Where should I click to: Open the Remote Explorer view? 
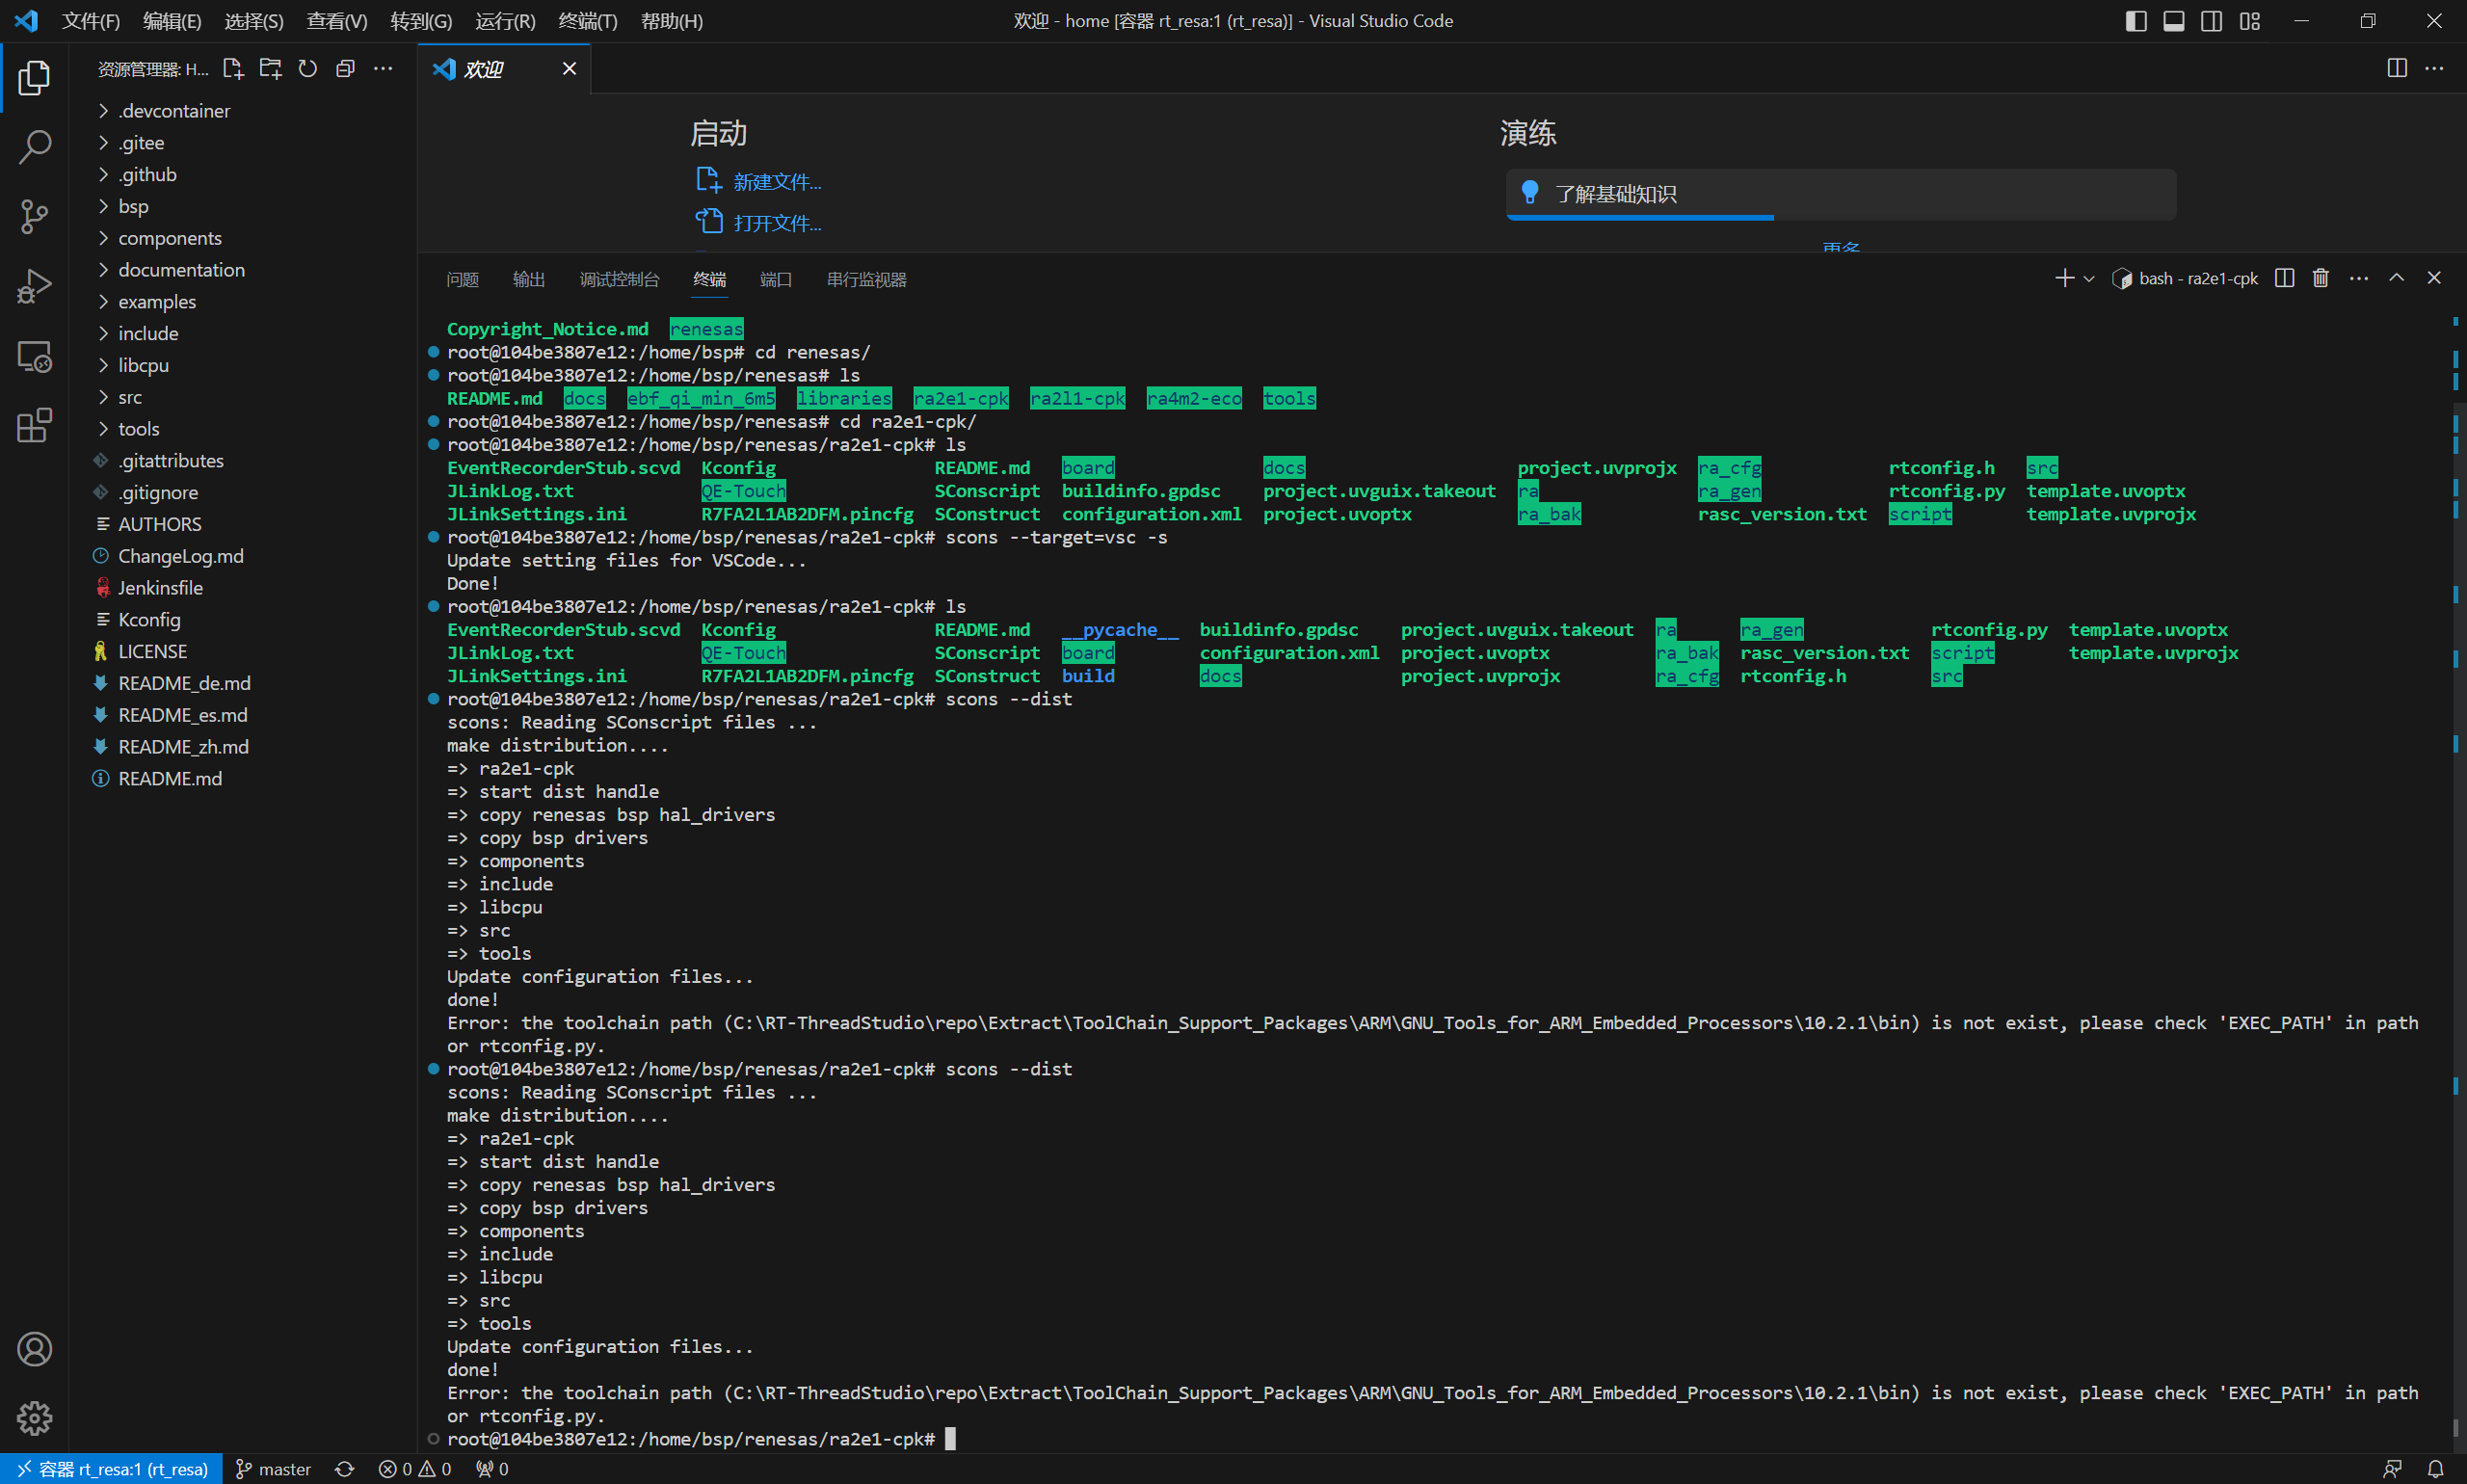click(x=34, y=356)
